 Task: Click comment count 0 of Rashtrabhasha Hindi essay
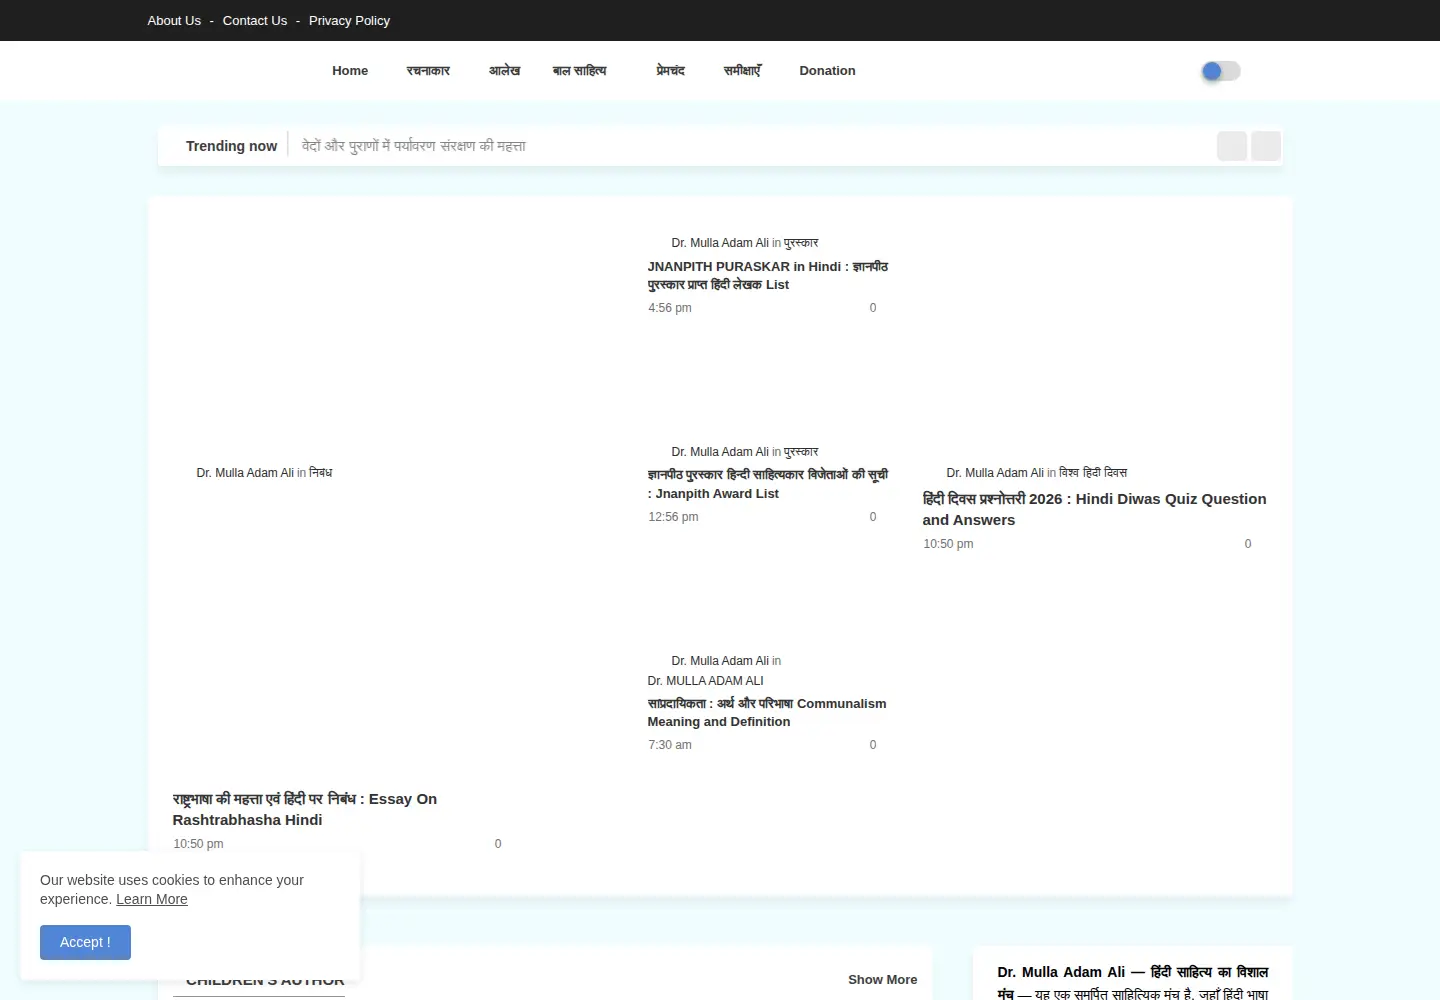click(x=498, y=844)
